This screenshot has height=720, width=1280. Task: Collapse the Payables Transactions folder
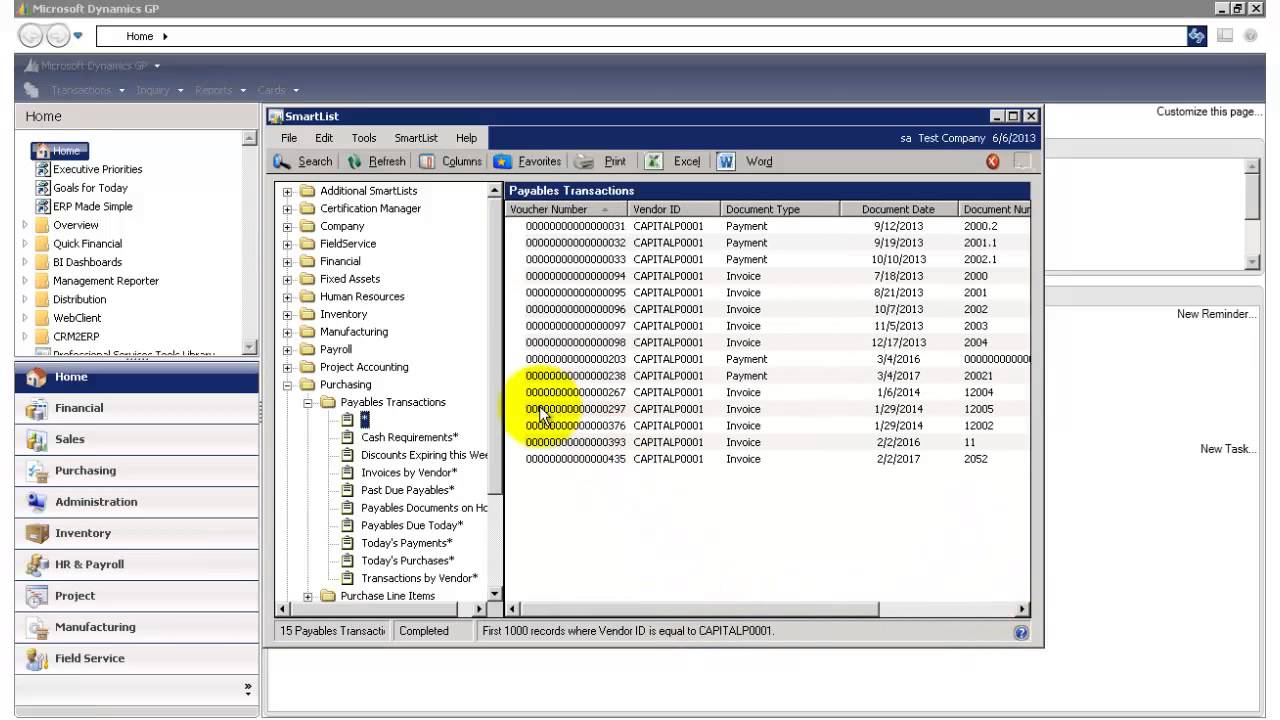click(x=307, y=403)
